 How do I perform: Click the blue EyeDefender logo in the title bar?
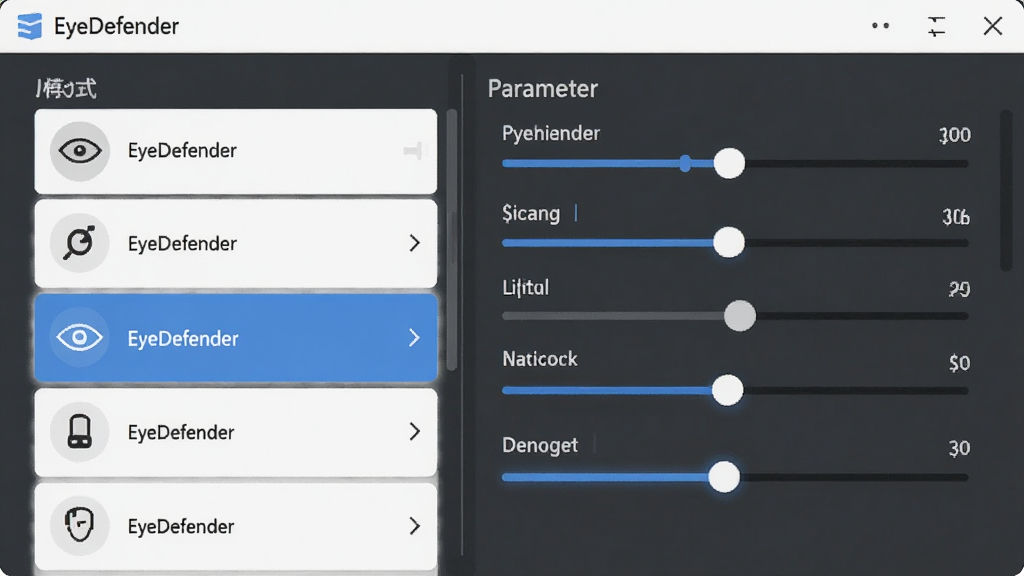click(x=29, y=26)
